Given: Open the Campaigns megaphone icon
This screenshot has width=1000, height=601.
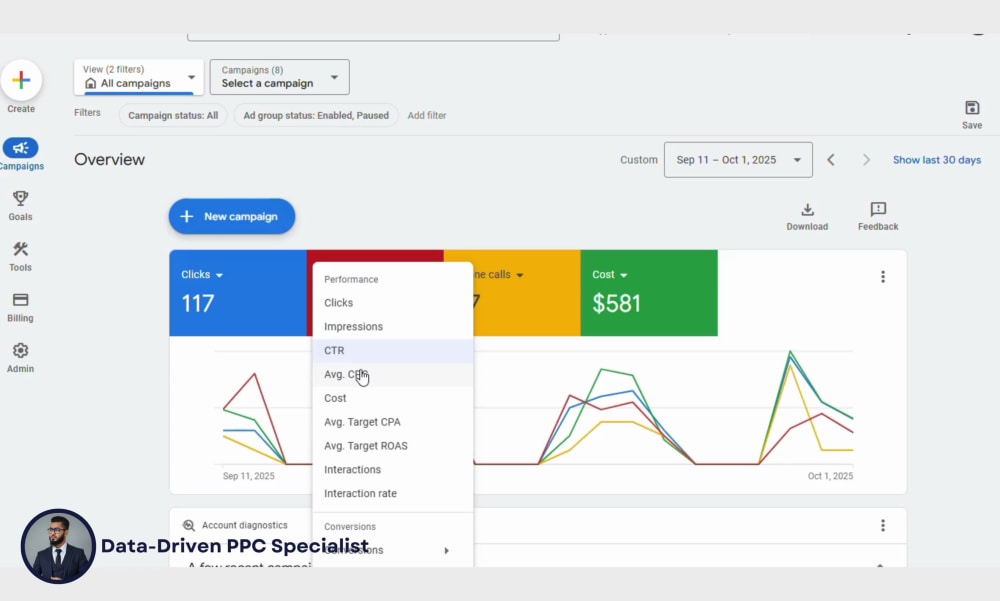Looking at the screenshot, I should (20, 148).
